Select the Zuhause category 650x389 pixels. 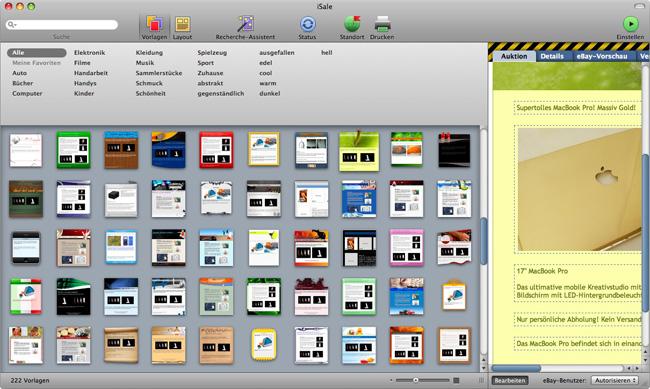tap(210, 73)
